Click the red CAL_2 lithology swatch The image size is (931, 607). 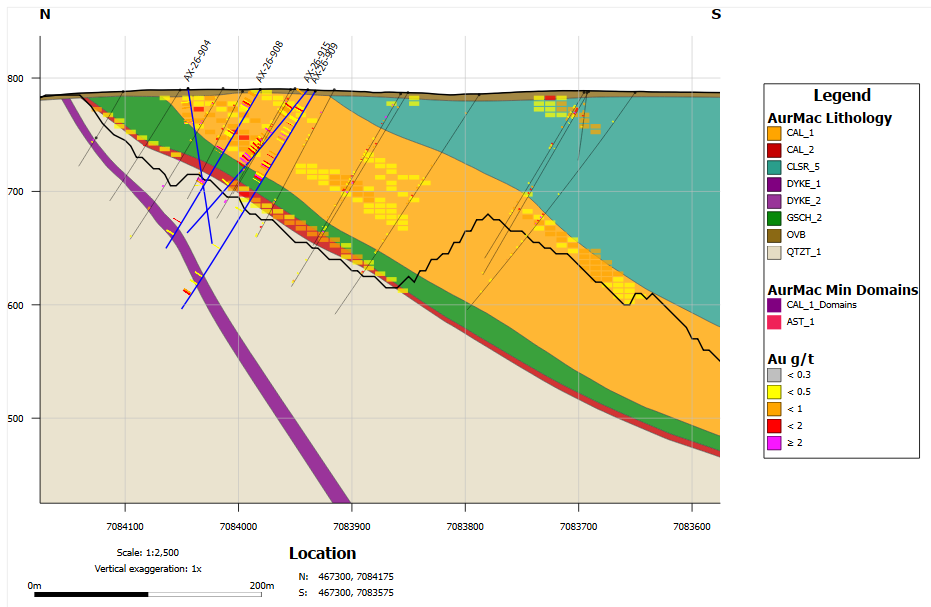tap(774, 150)
